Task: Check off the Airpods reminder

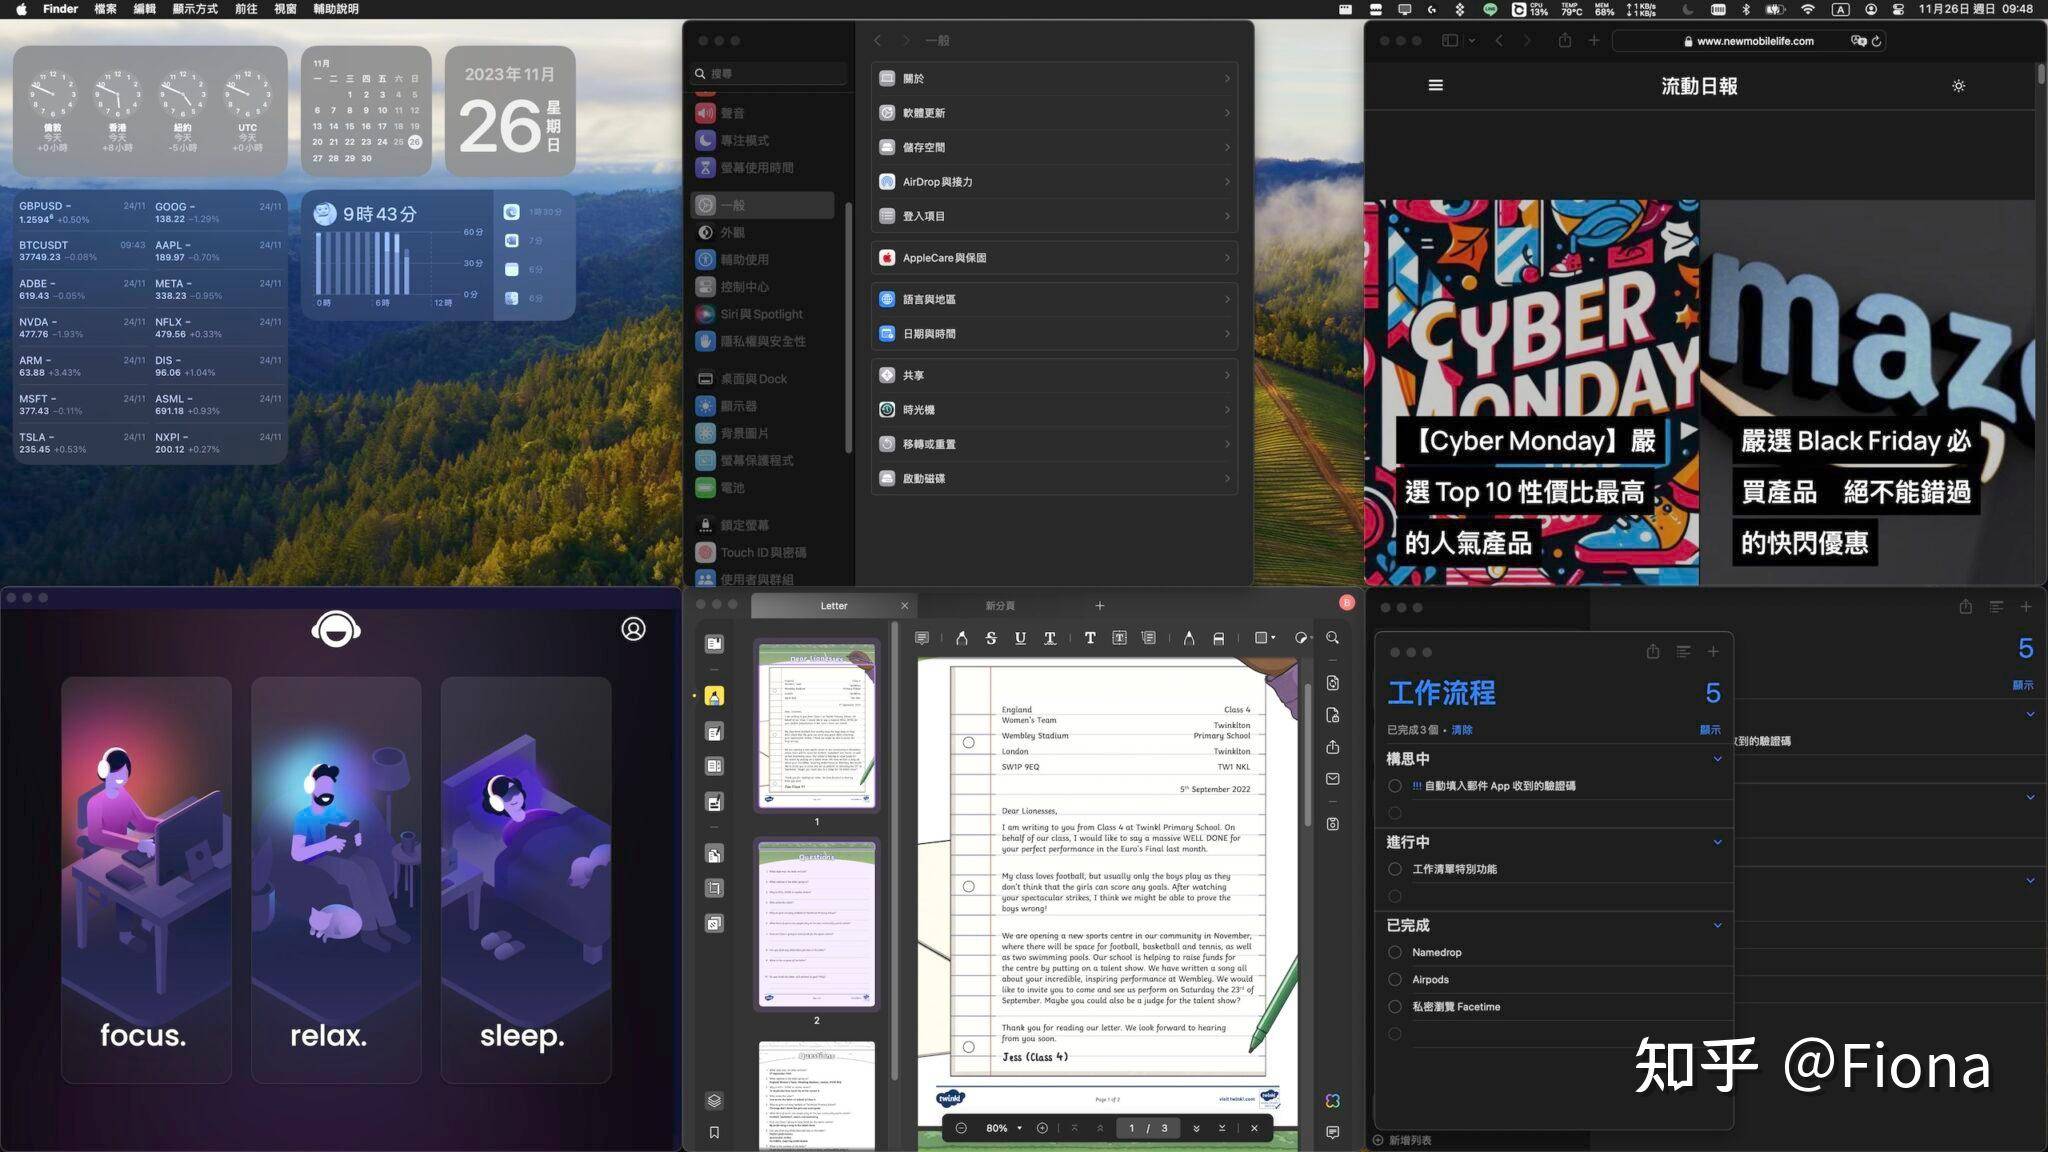Action: click(x=1394, y=979)
